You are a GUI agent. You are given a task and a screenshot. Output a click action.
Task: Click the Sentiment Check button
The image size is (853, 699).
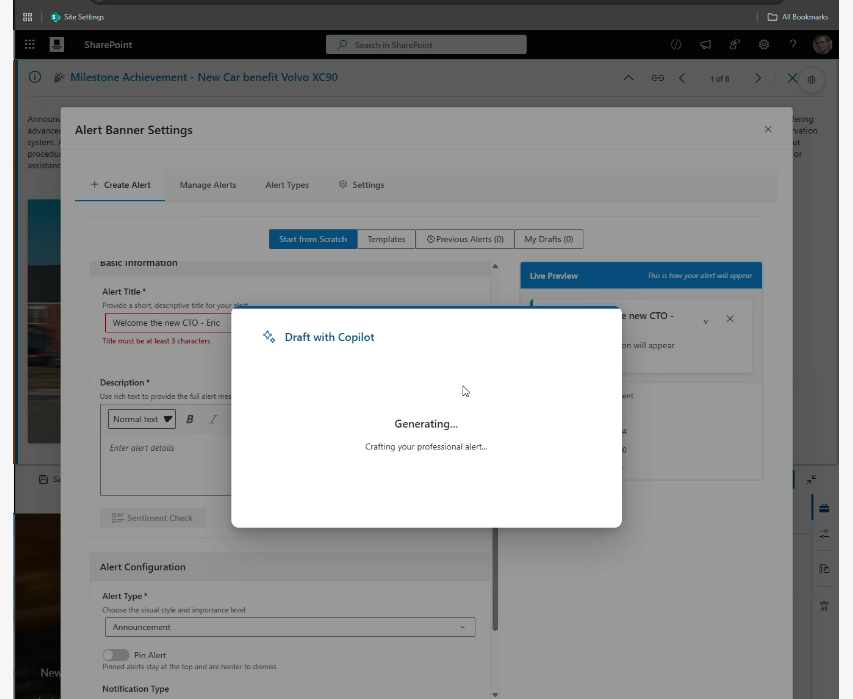pyautogui.click(x=153, y=517)
